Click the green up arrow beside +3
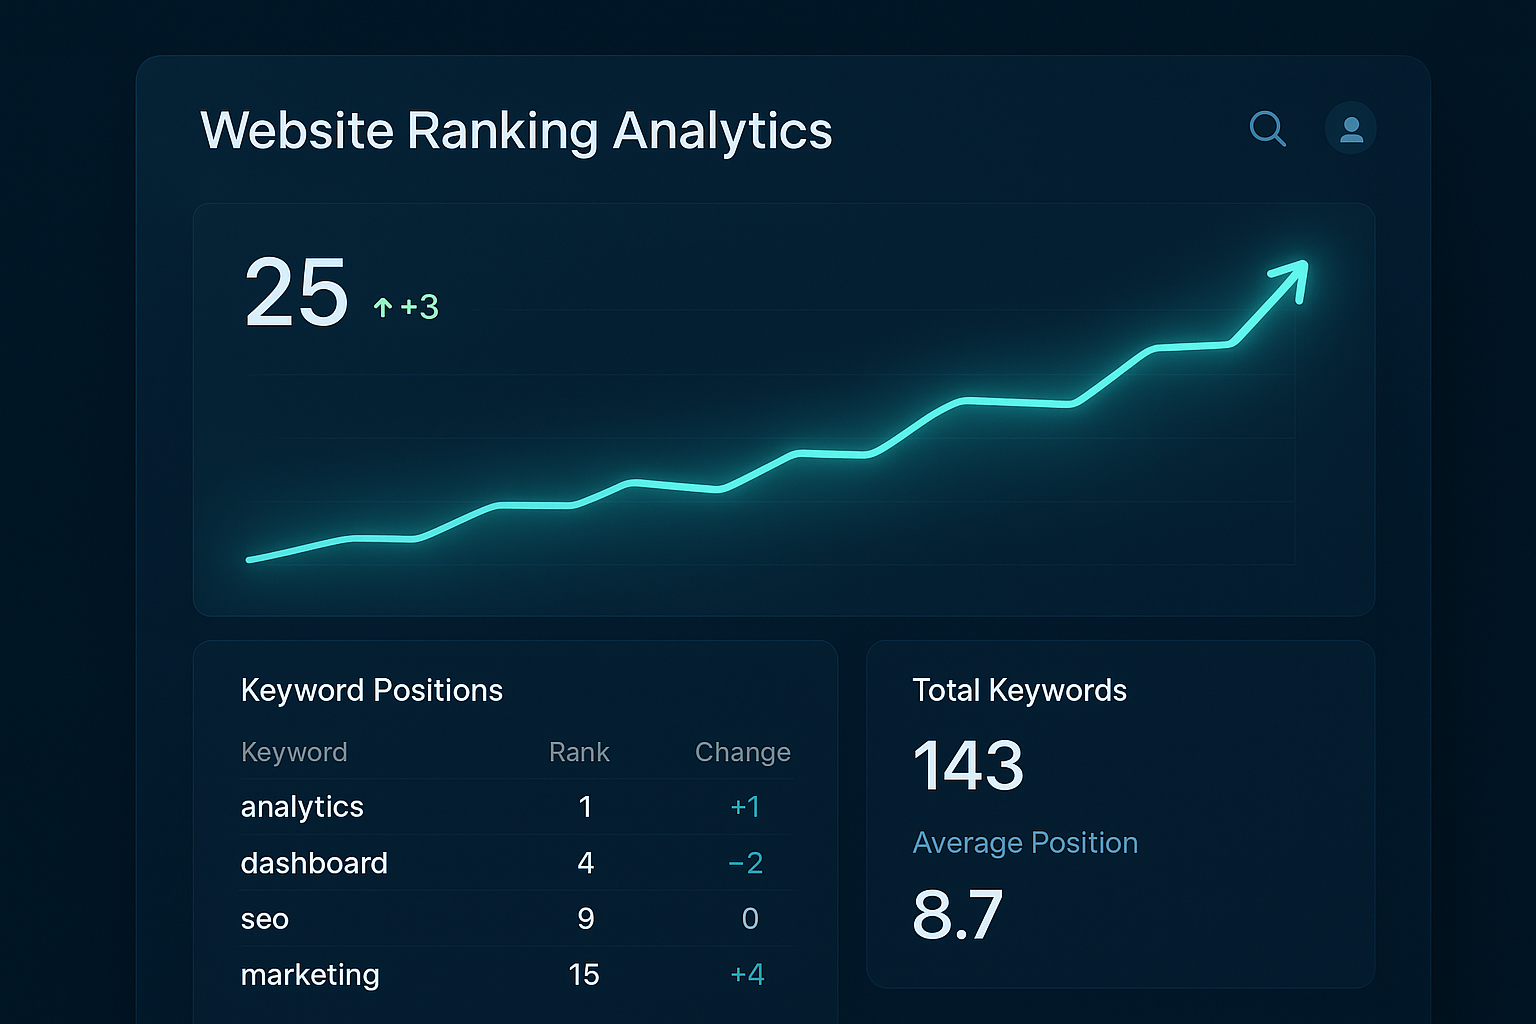The width and height of the screenshot is (1536, 1024). [x=382, y=307]
